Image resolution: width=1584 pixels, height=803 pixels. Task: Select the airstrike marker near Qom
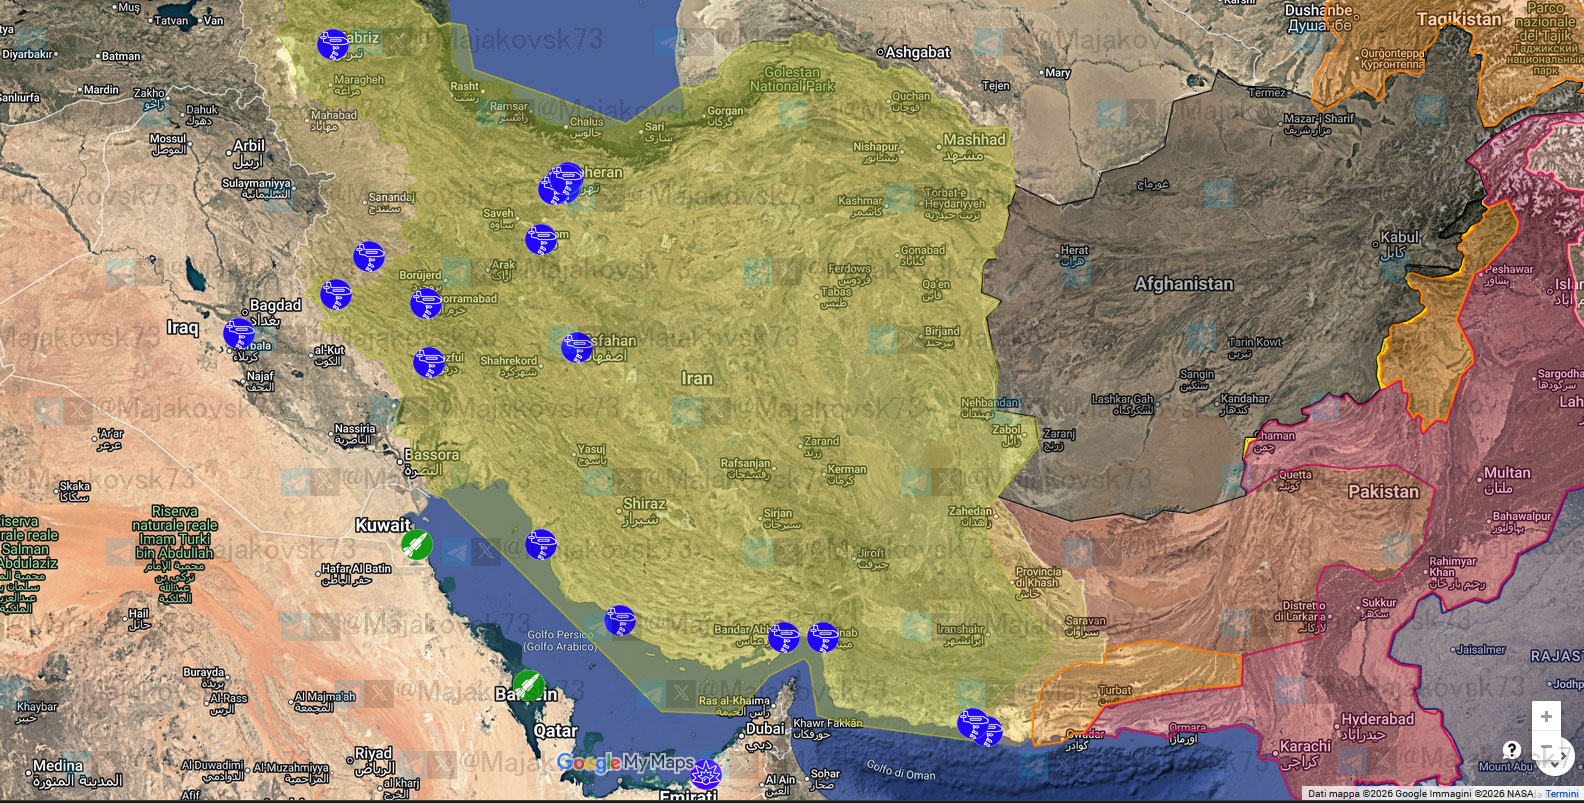coord(540,239)
